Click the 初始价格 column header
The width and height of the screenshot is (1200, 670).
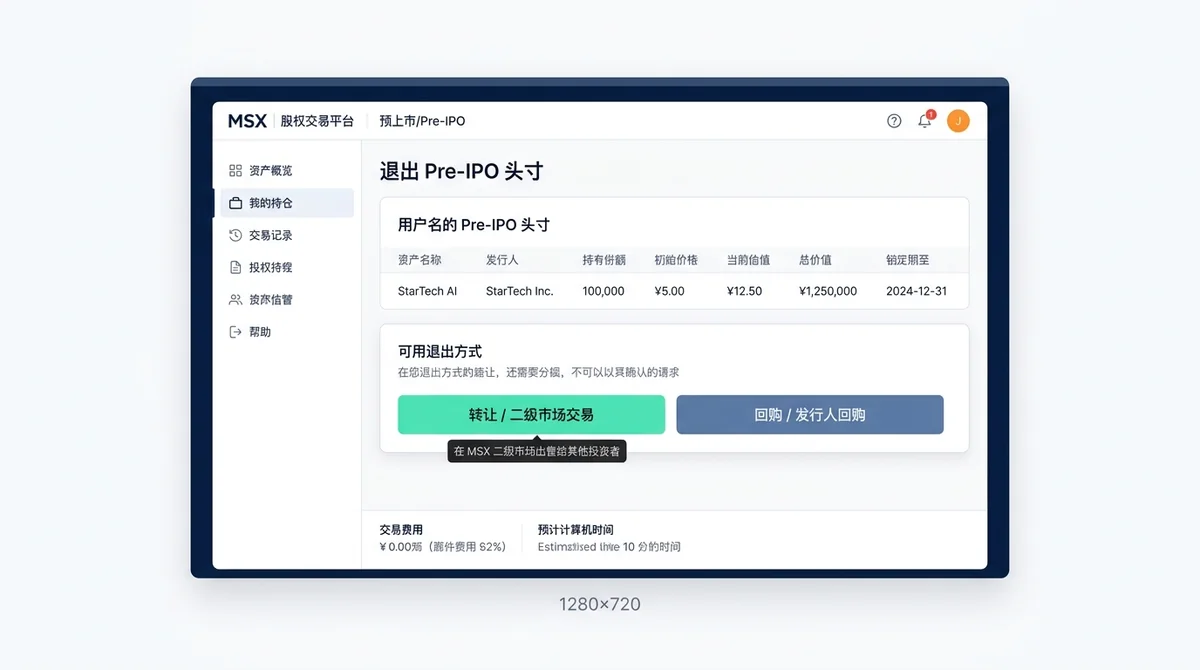coord(676,260)
